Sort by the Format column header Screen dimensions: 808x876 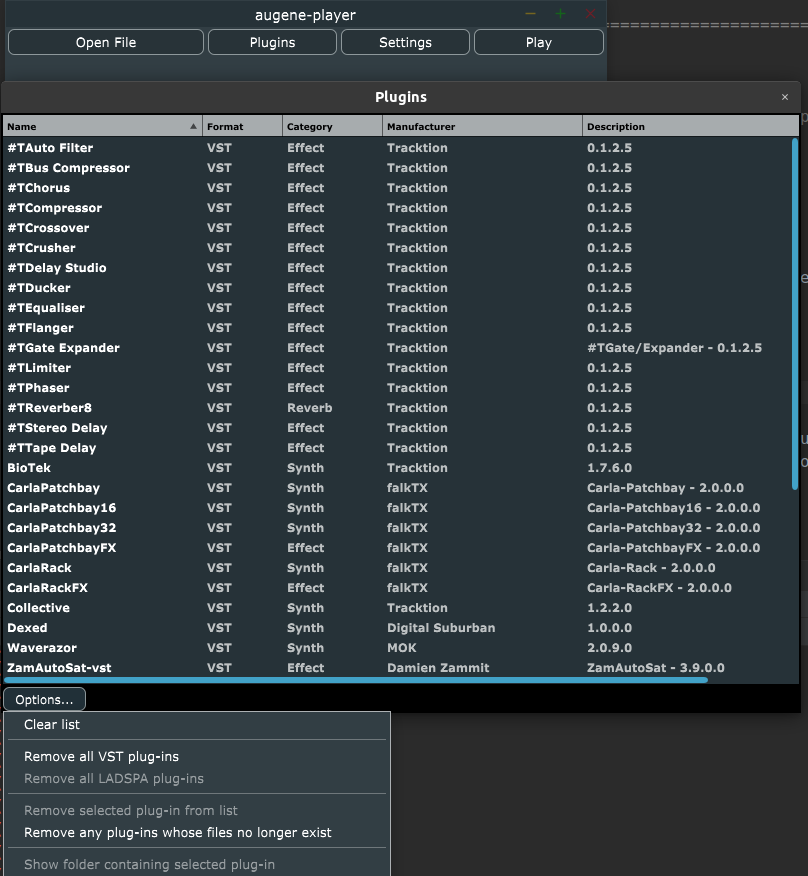[243, 127]
